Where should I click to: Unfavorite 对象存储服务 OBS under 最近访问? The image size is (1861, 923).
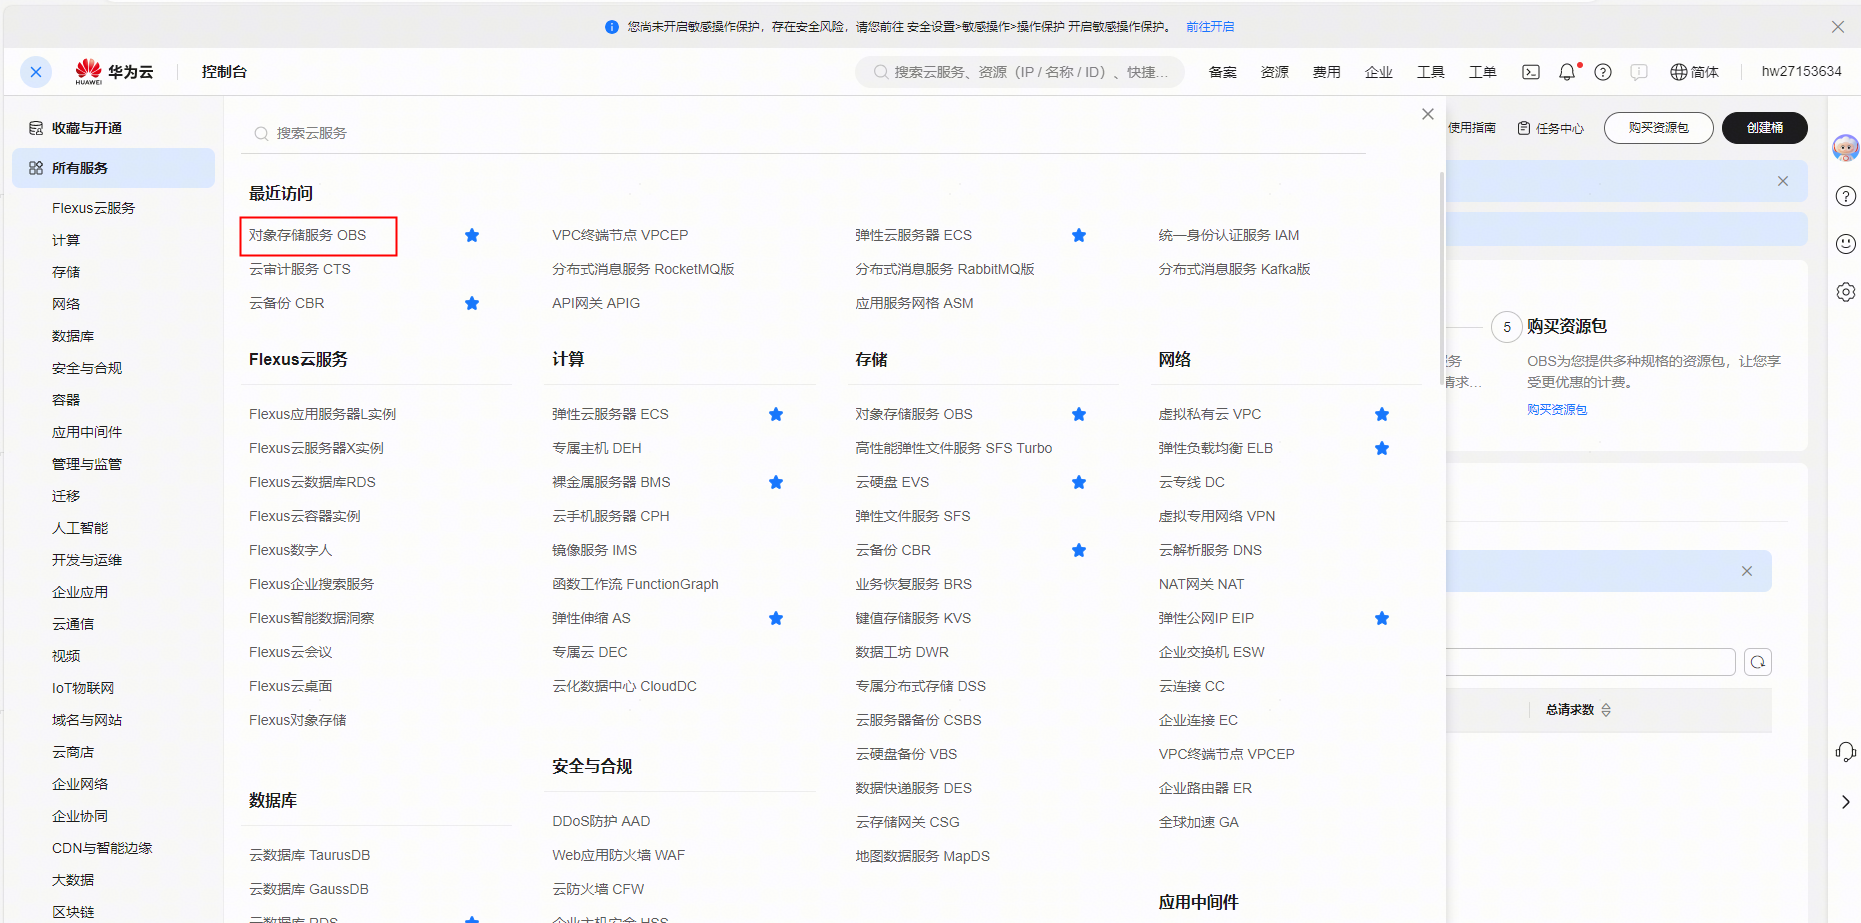[x=472, y=235]
